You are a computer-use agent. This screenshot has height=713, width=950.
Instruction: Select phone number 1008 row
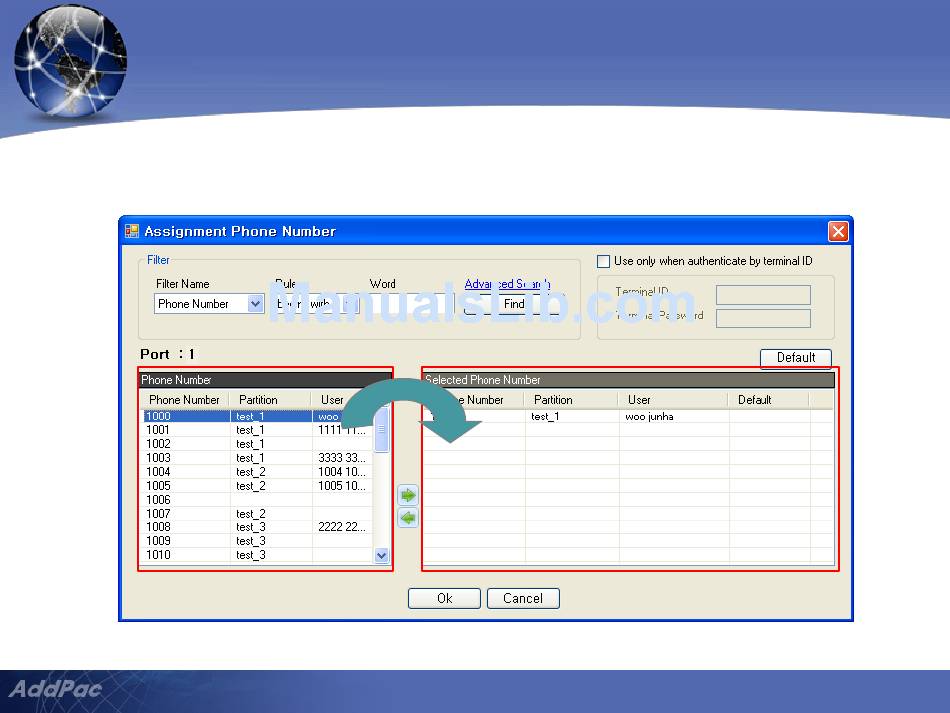pos(159,527)
